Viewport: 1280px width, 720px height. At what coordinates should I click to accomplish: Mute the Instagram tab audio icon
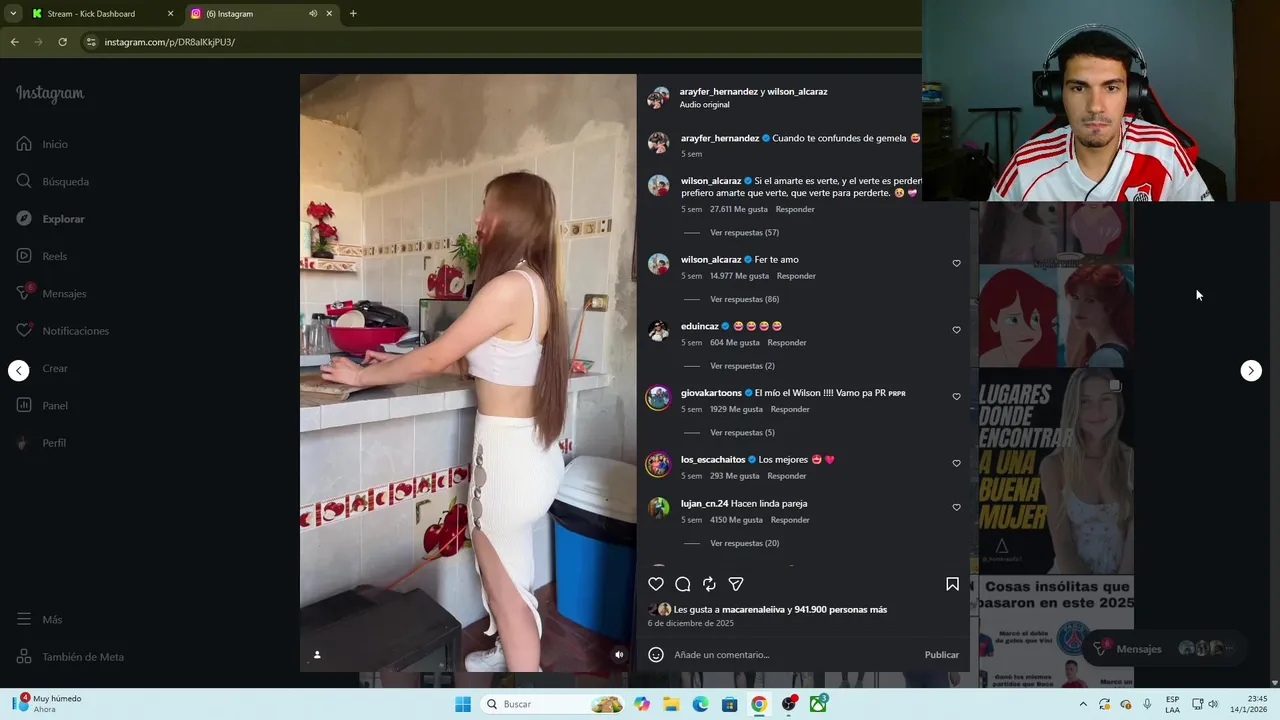313,14
